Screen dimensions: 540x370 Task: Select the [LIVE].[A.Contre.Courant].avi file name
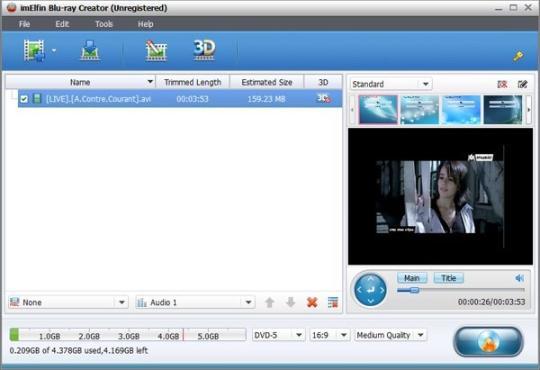(x=98, y=99)
